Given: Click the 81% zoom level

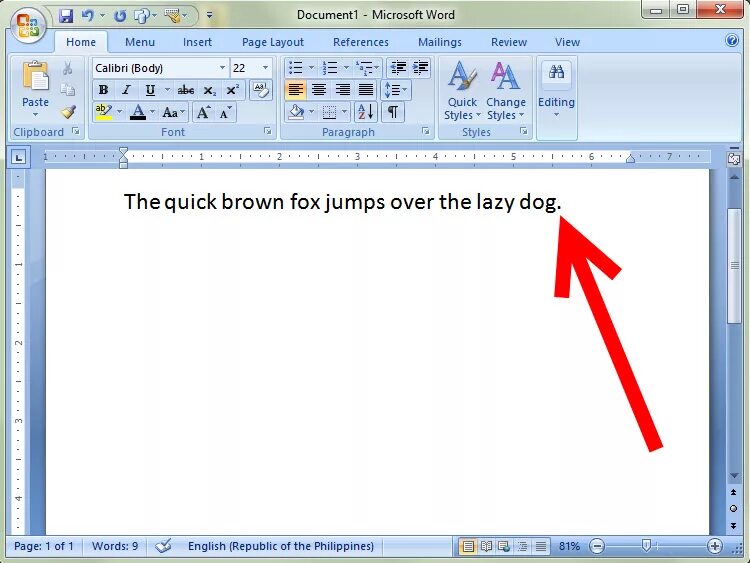Looking at the screenshot, I should [569, 546].
